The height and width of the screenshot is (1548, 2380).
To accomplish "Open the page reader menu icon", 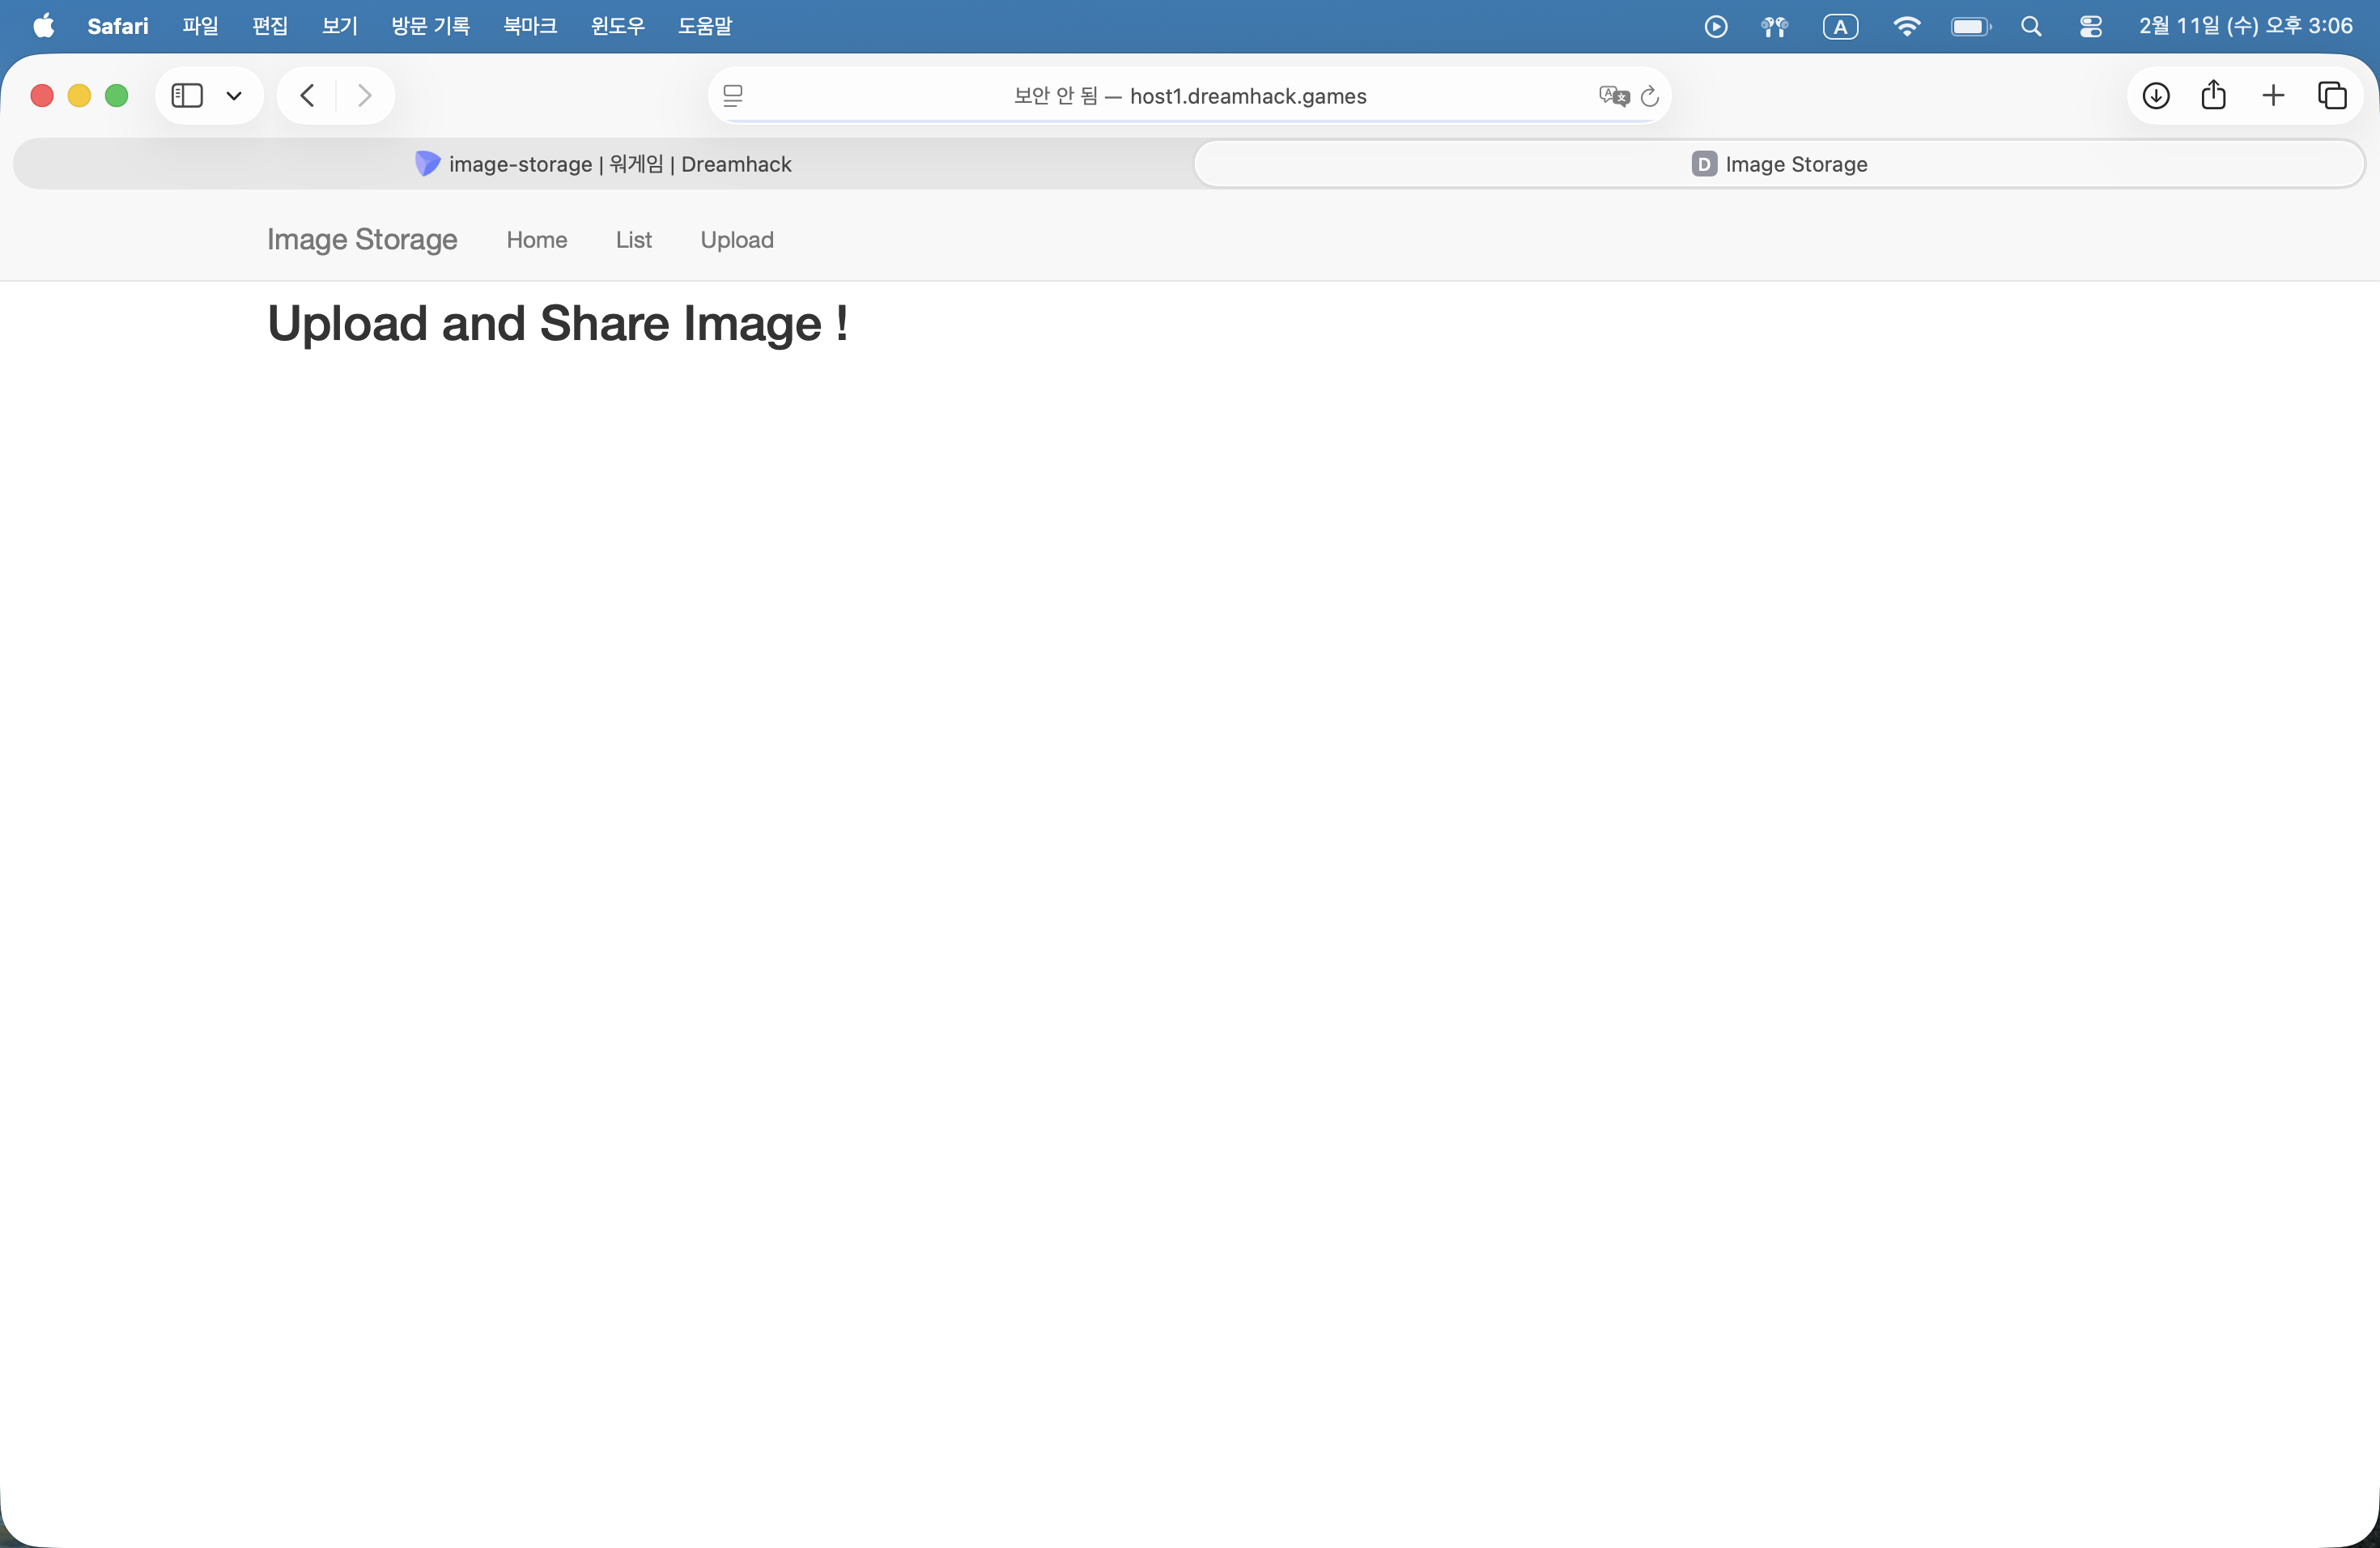I will (733, 96).
